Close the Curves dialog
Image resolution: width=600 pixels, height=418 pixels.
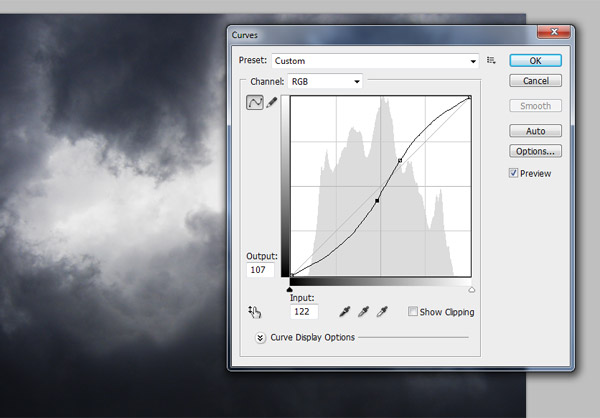[x=554, y=32]
